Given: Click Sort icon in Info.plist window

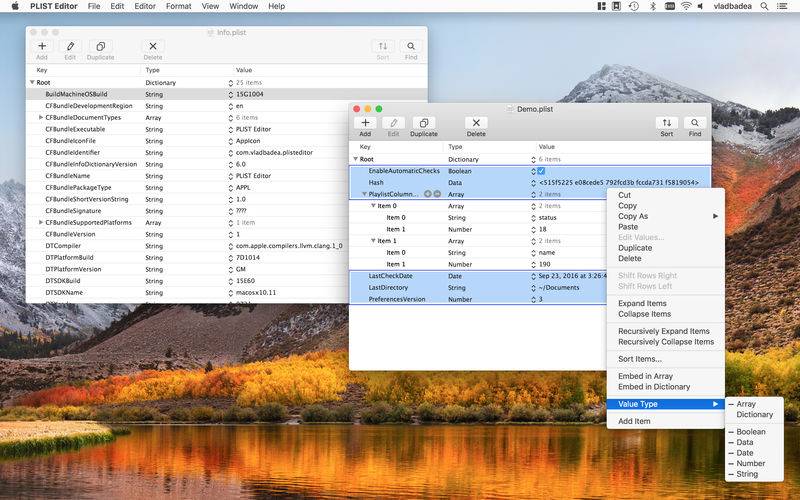Looking at the screenshot, I should click(383, 46).
